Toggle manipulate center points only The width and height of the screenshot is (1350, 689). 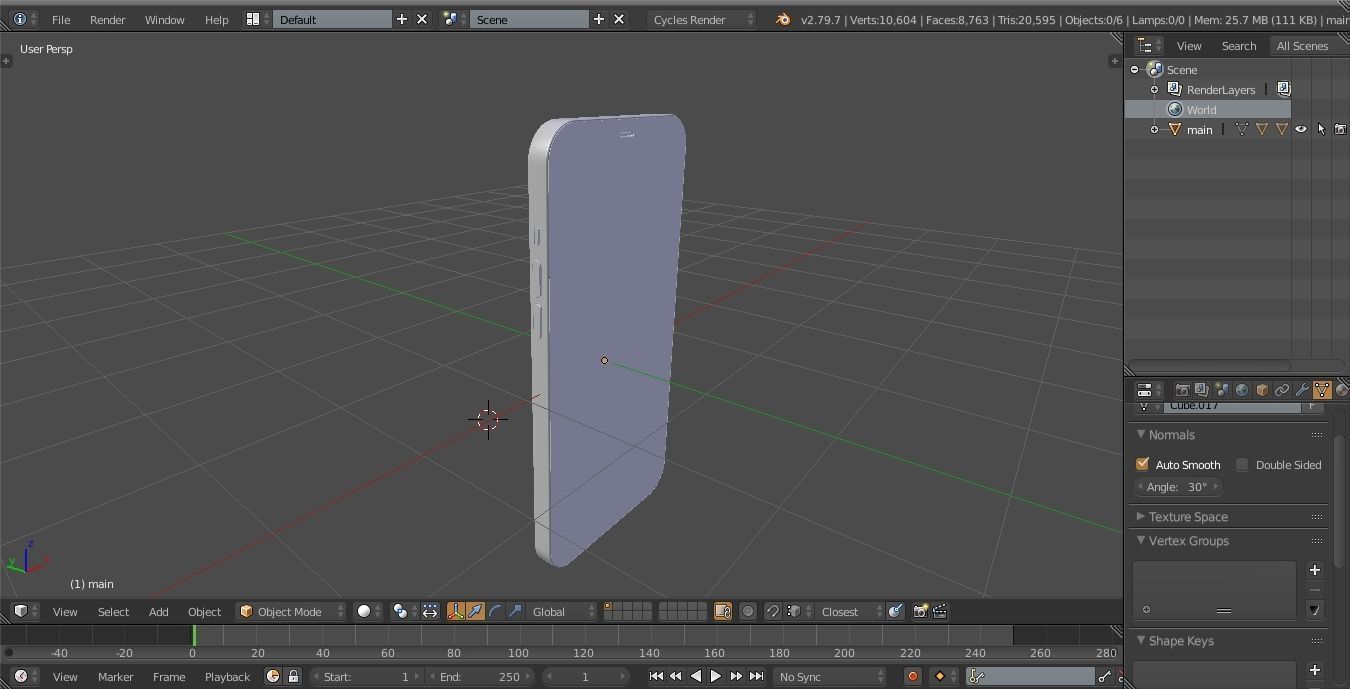pos(430,611)
